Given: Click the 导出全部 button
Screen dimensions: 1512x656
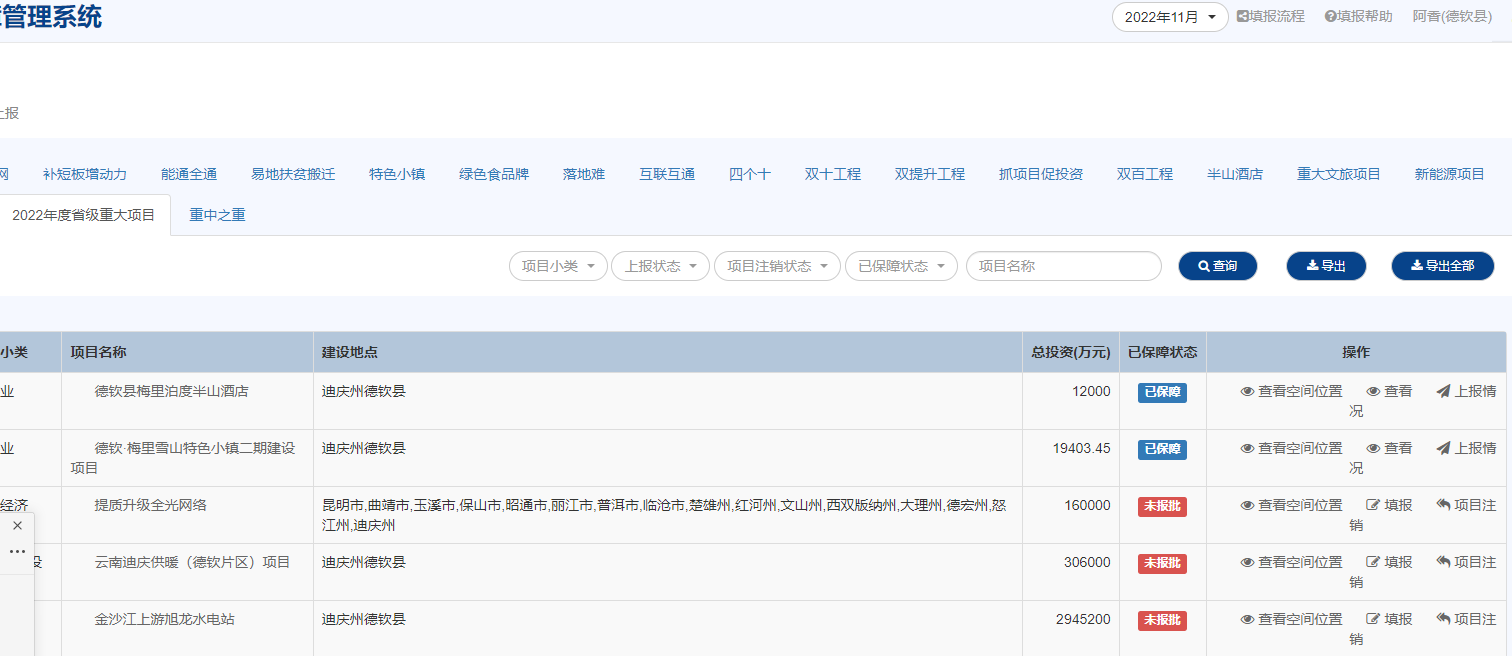Looking at the screenshot, I should 1442,266.
